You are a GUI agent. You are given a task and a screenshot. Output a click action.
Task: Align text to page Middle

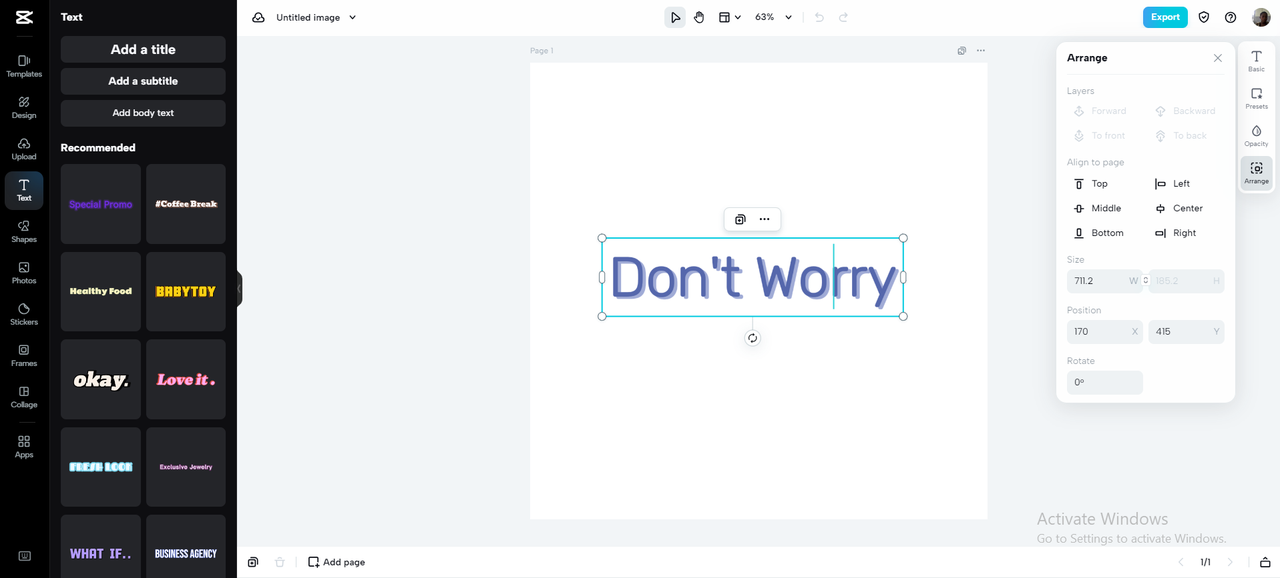(x=1098, y=208)
